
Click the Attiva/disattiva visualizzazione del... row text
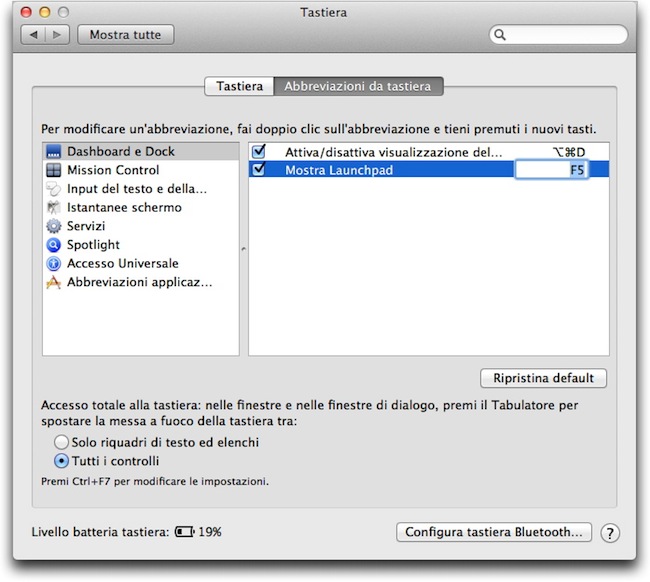point(393,153)
